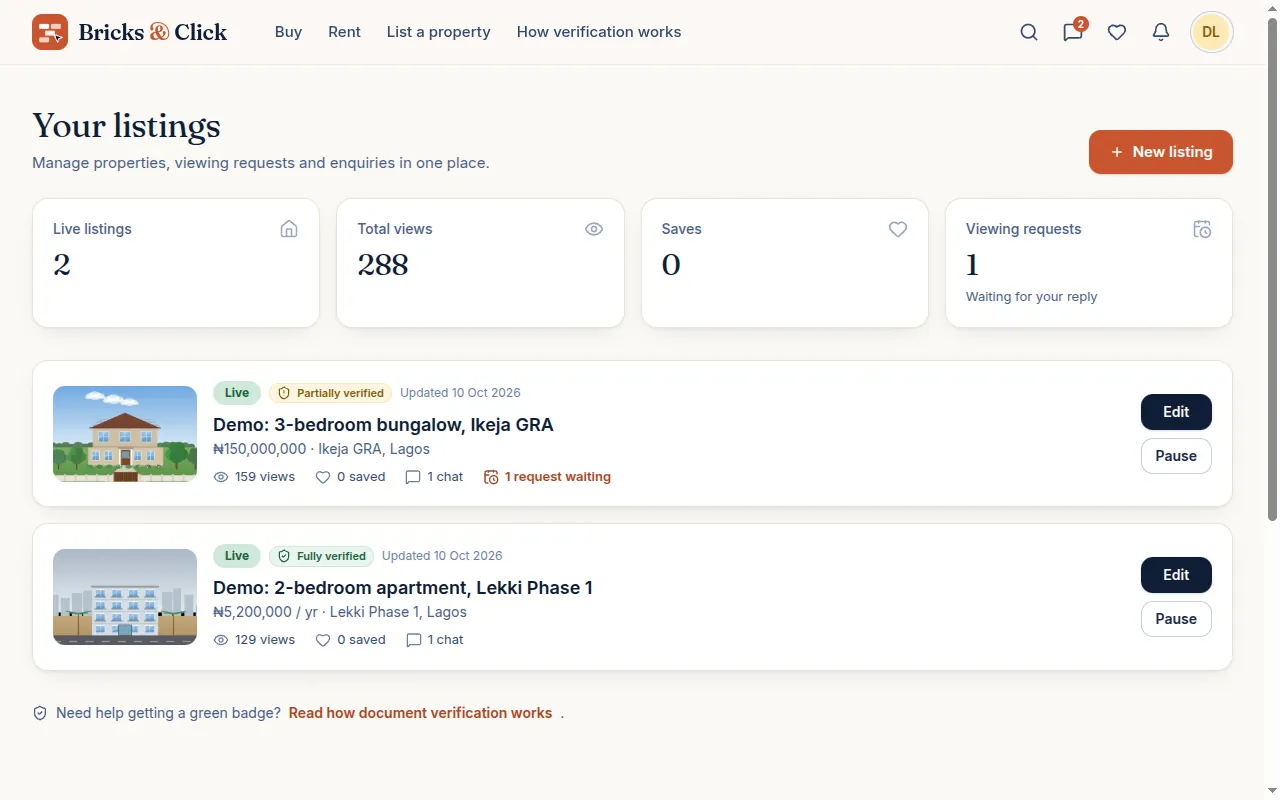The image size is (1280, 800).
Task: Go to the Buy menu
Action: click(x=288, y=32)
